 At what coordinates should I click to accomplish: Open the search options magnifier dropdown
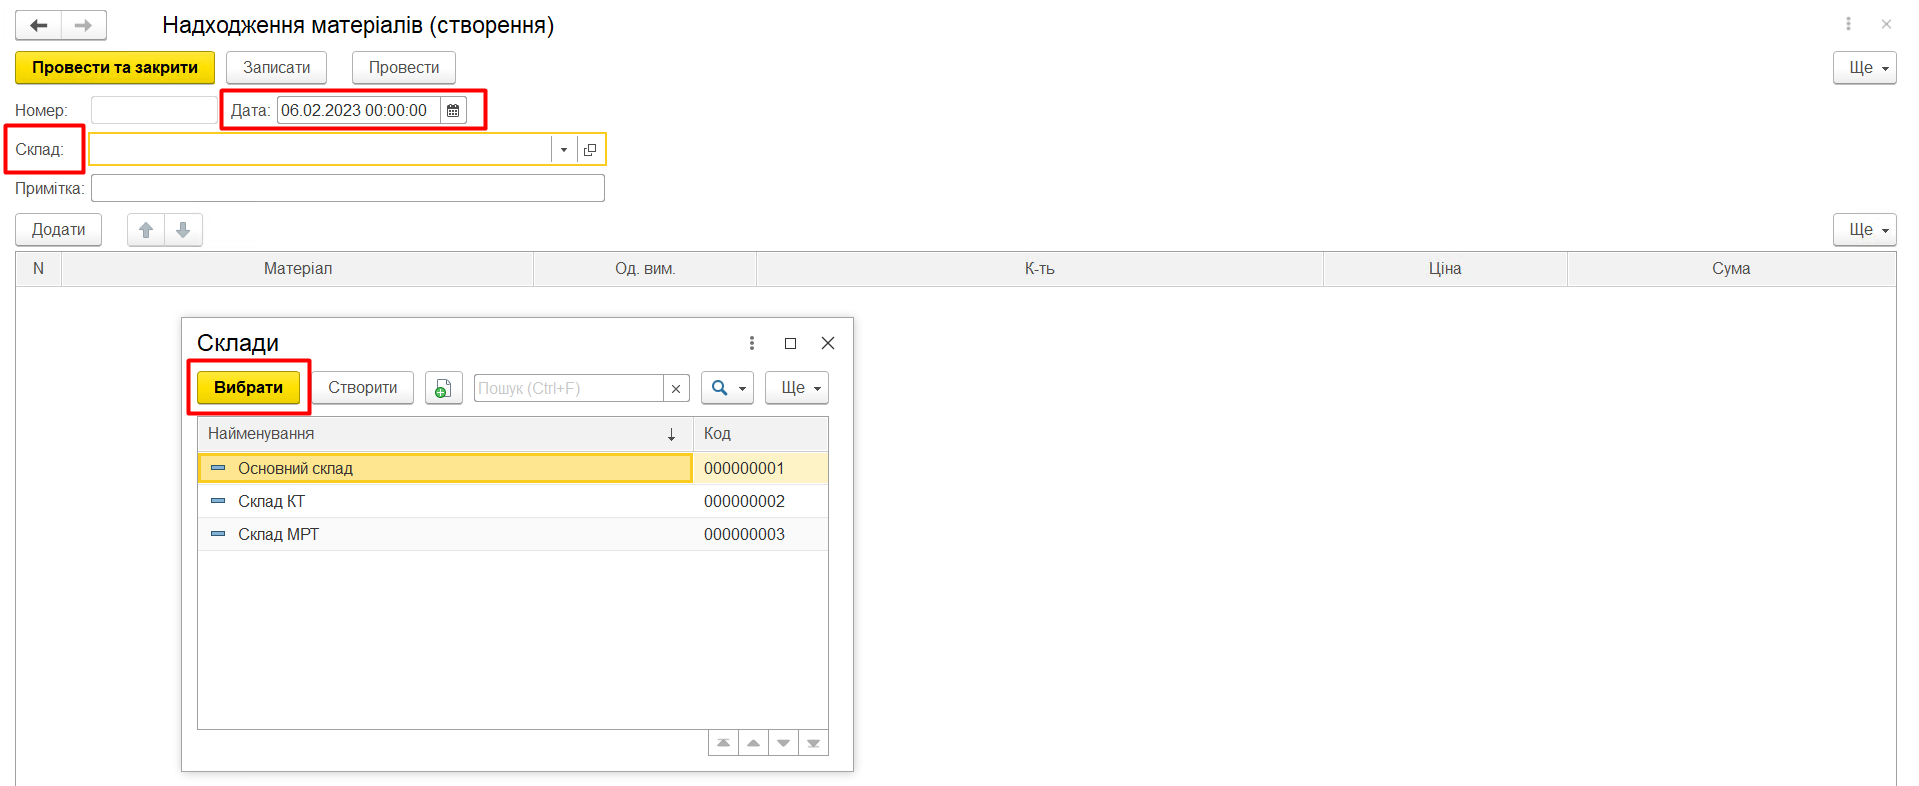click(727, 388)
